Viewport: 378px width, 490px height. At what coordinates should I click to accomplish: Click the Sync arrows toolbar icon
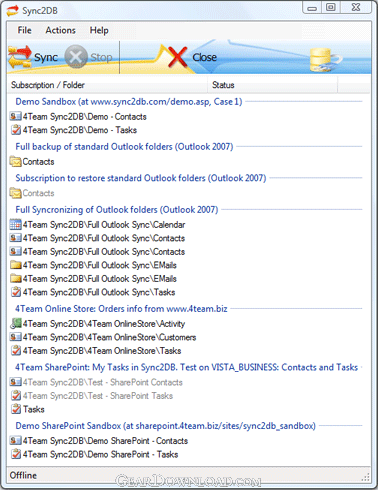[19, 56]
